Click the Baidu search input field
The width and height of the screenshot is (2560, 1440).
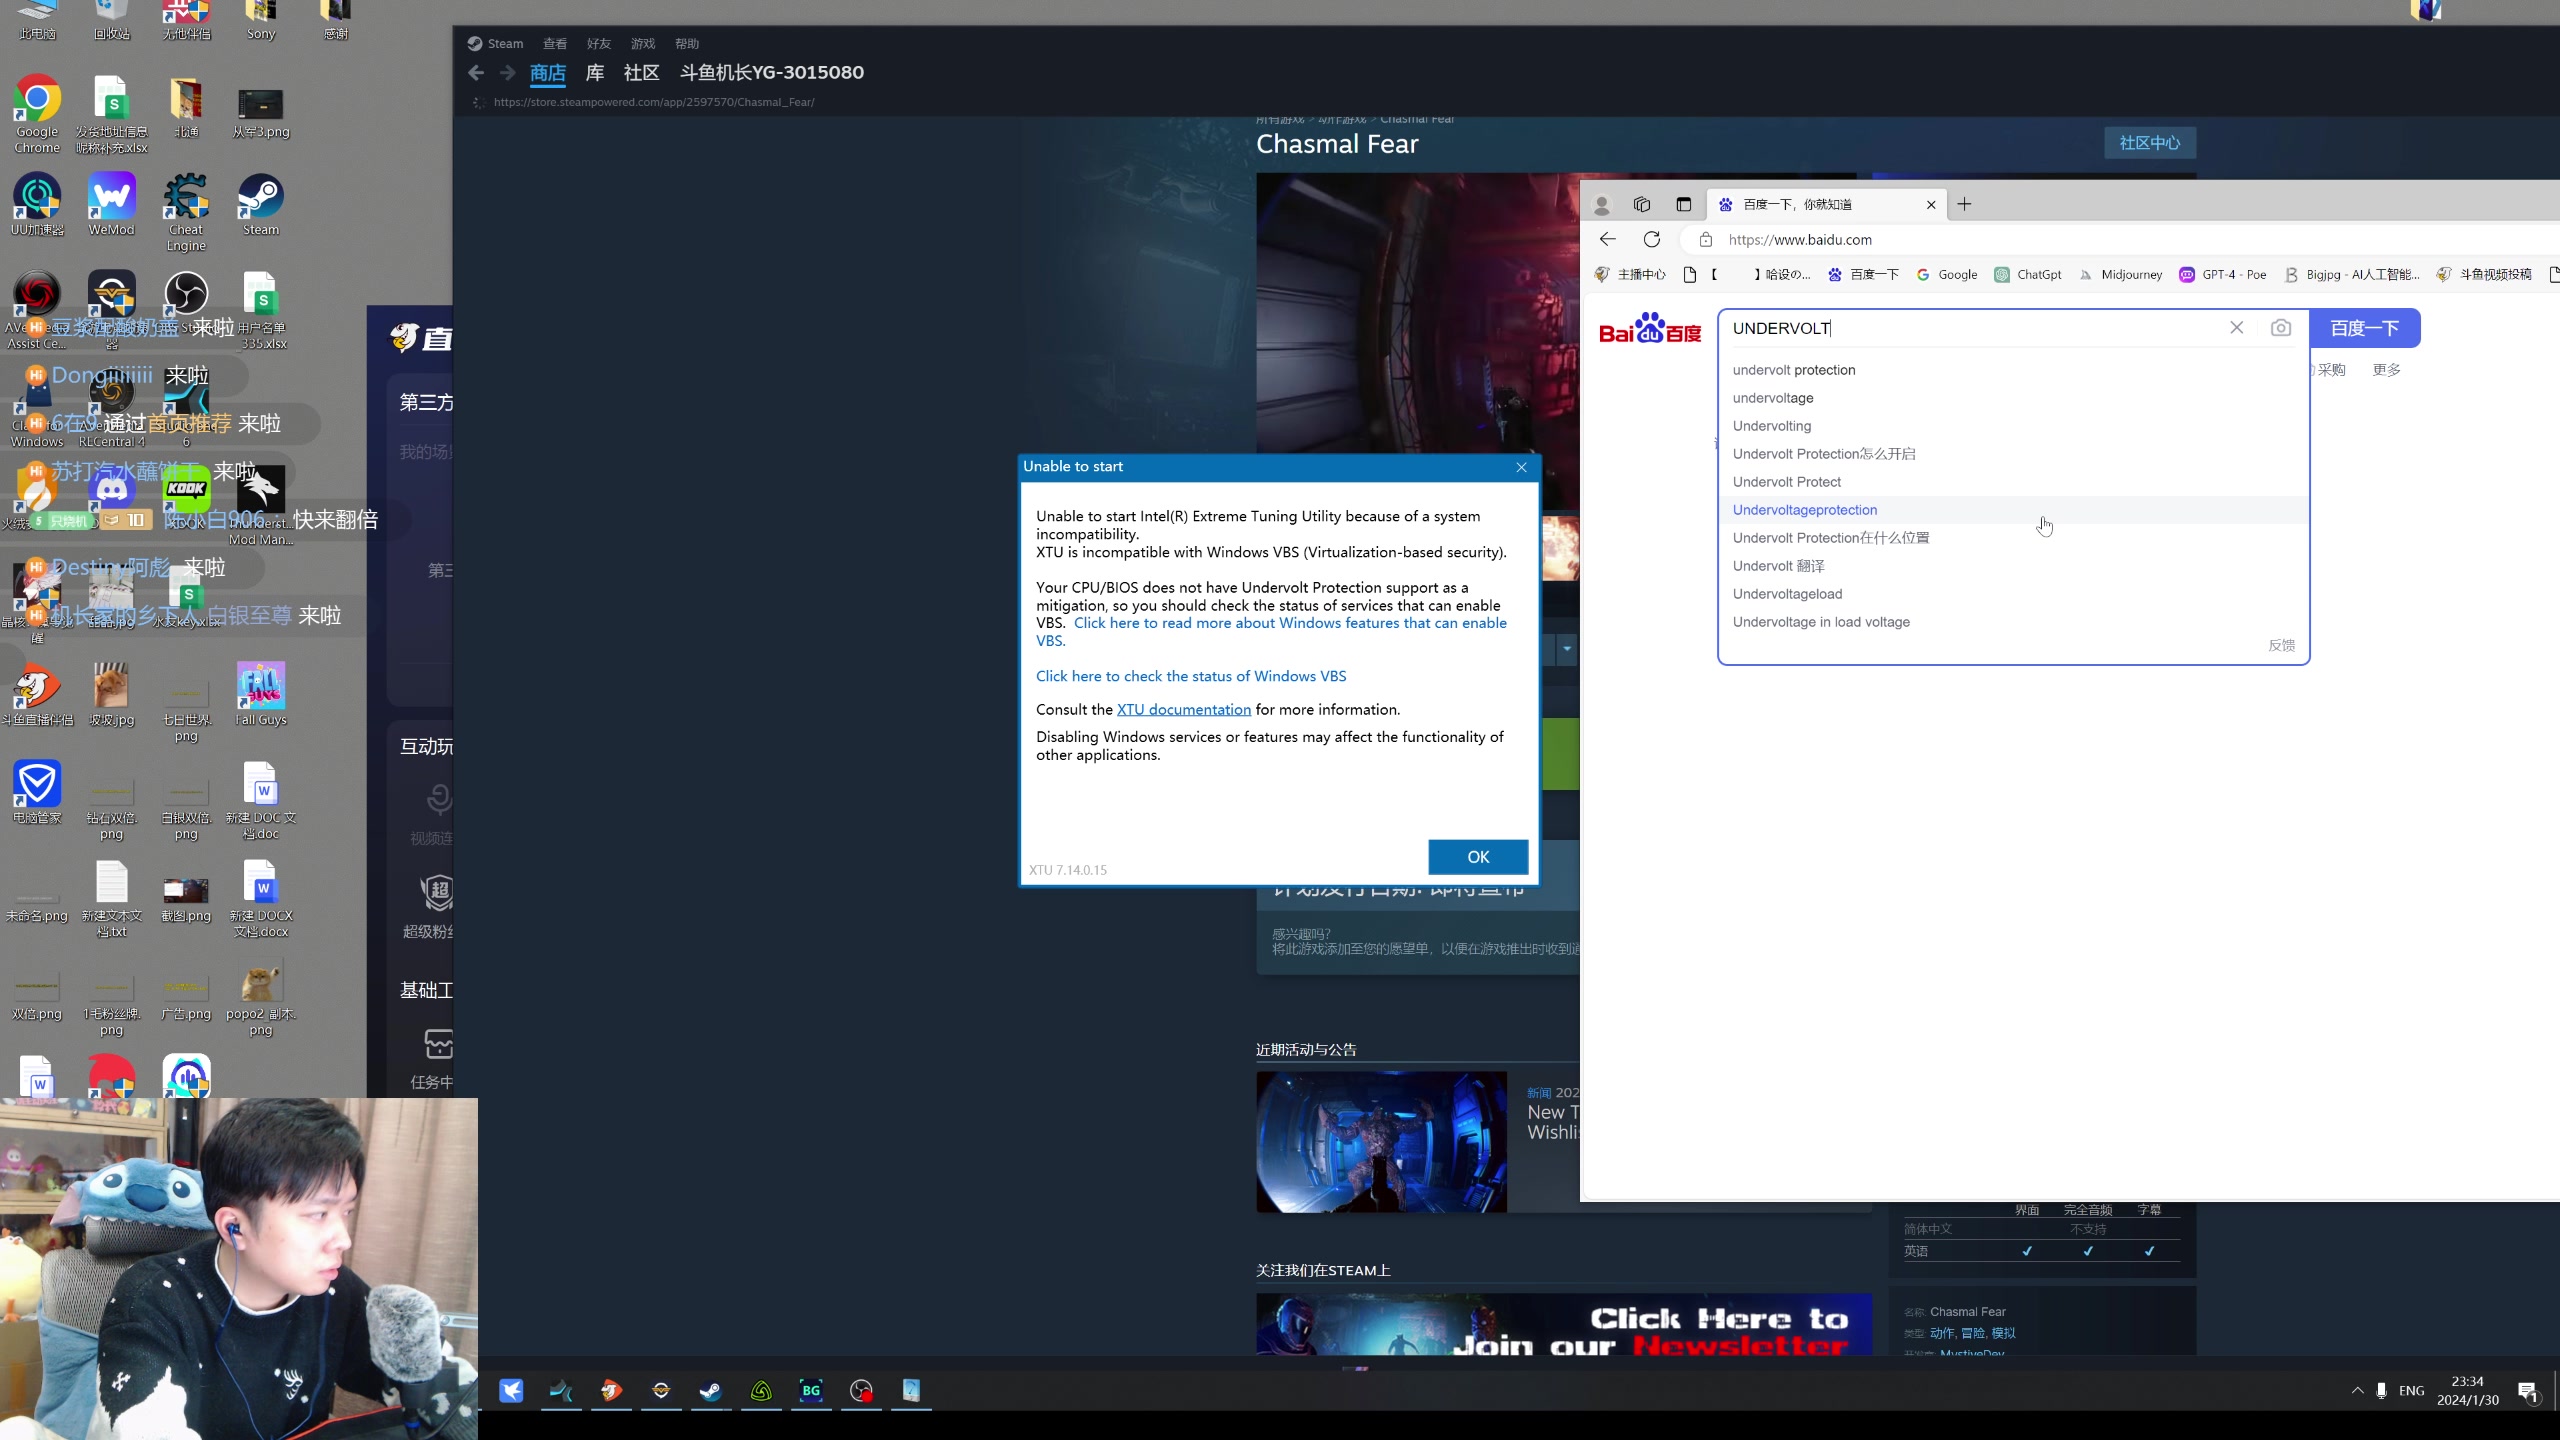coord(1970,328)
